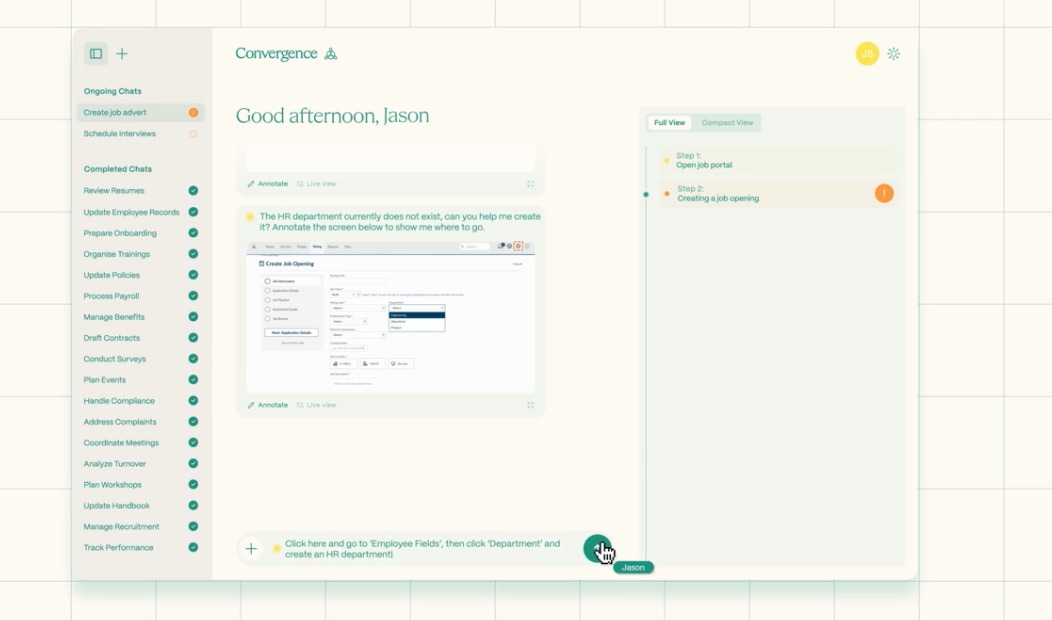Select the Full View tab
Image resolution: width=1052 pixels, height=620 pixels.
(x=669, y=122)
